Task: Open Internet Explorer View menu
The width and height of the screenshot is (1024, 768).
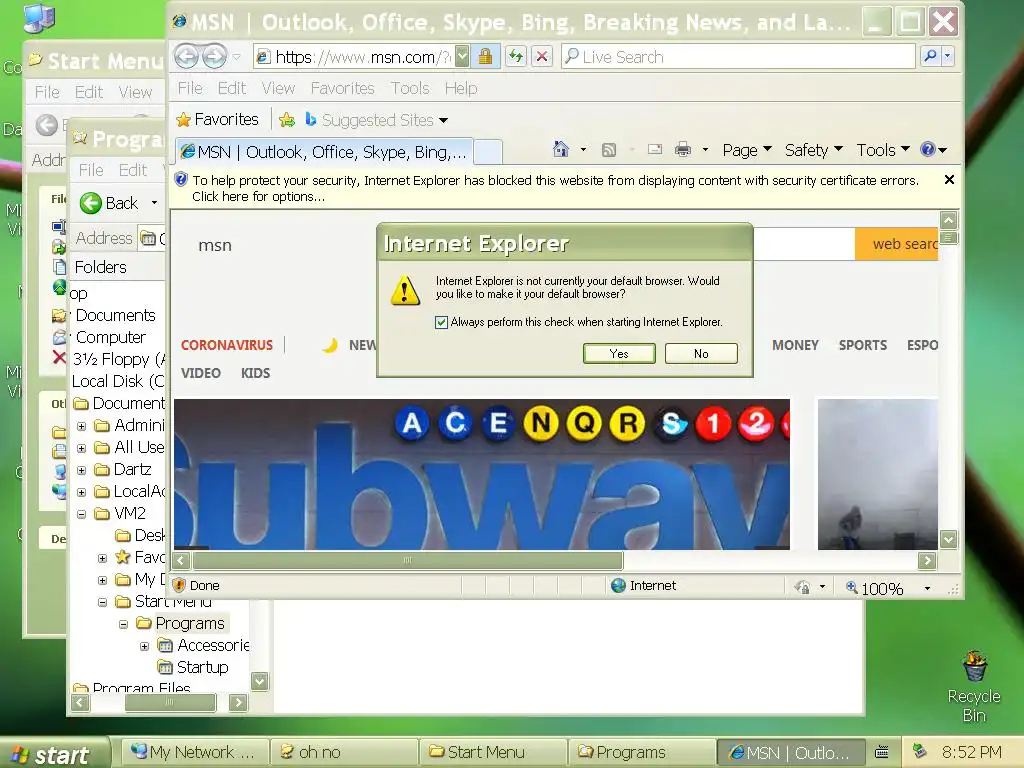Action: [278, 88]
